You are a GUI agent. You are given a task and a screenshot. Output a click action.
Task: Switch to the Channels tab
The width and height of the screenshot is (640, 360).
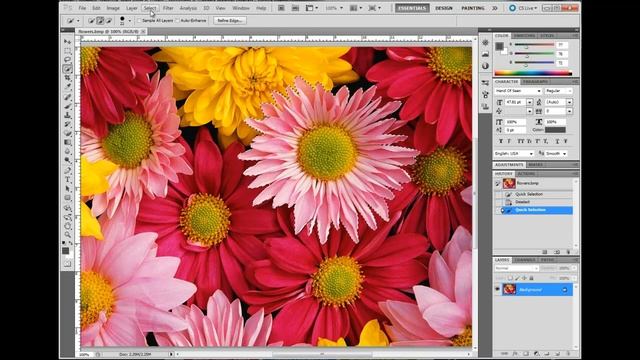[524, 260]
